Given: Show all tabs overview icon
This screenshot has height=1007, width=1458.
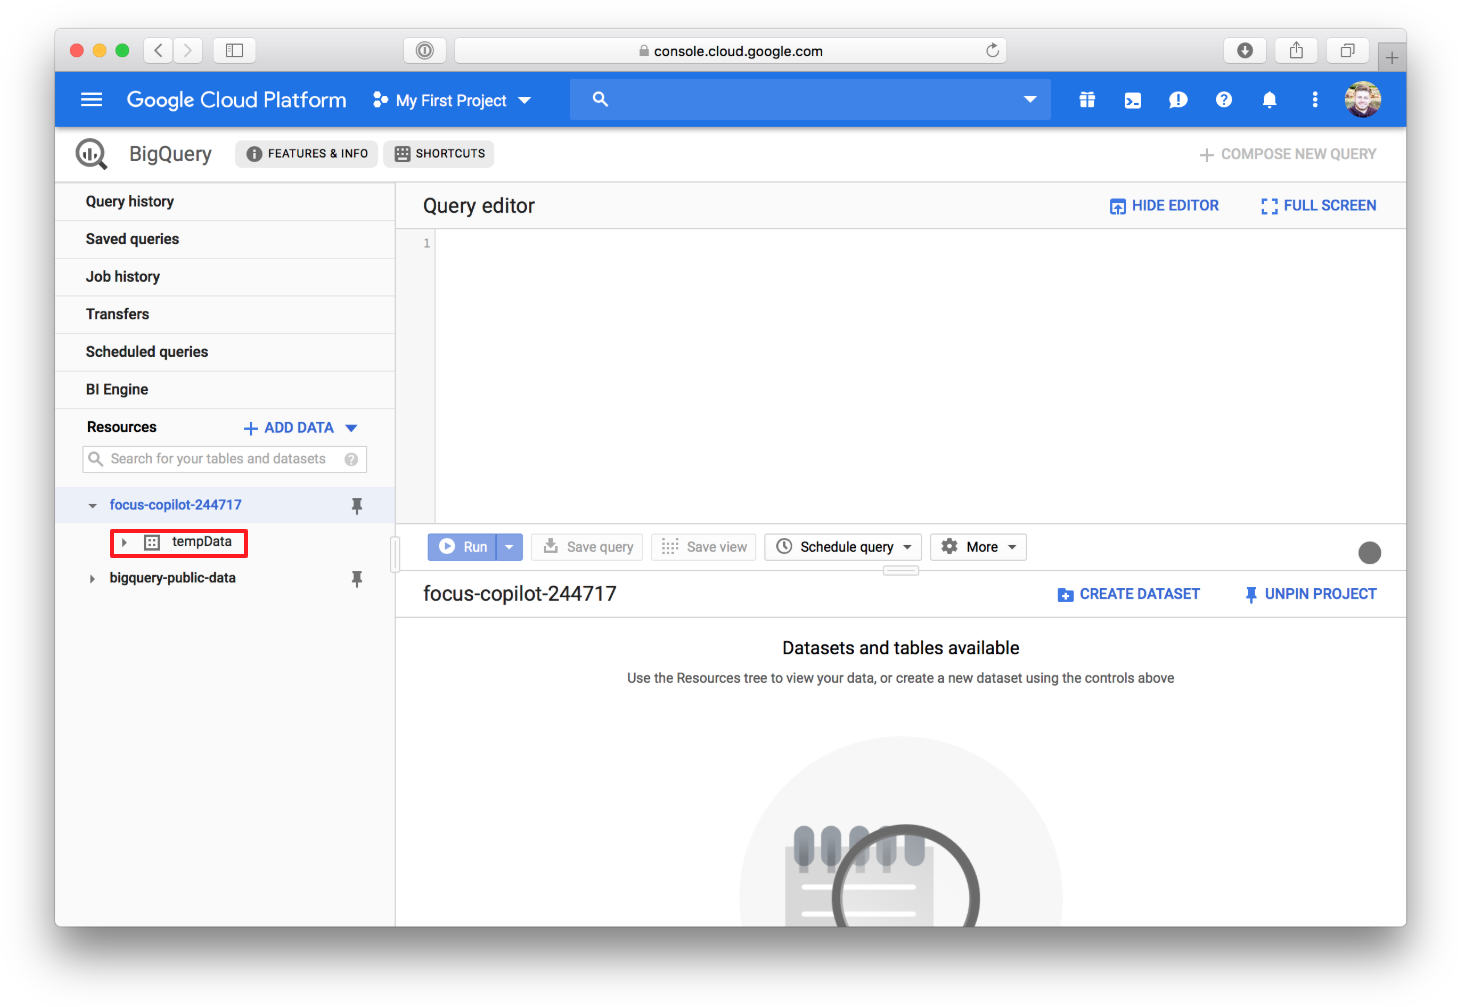Looking at the screenshot, I should tap(1347, 50).
